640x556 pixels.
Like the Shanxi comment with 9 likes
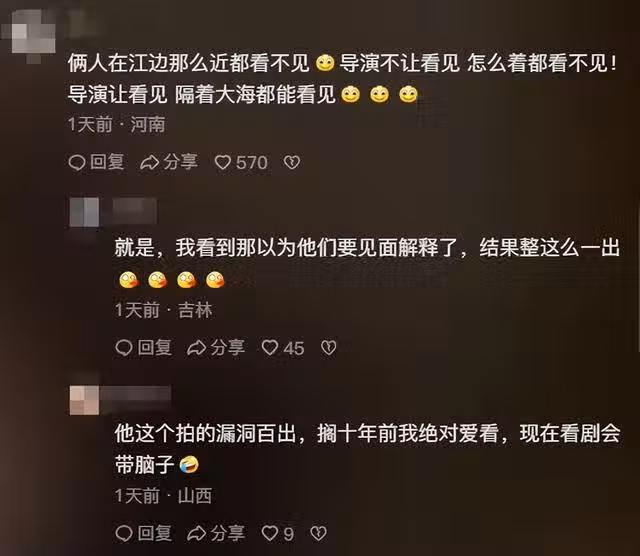pyautogui.click(x=270, y=533)
